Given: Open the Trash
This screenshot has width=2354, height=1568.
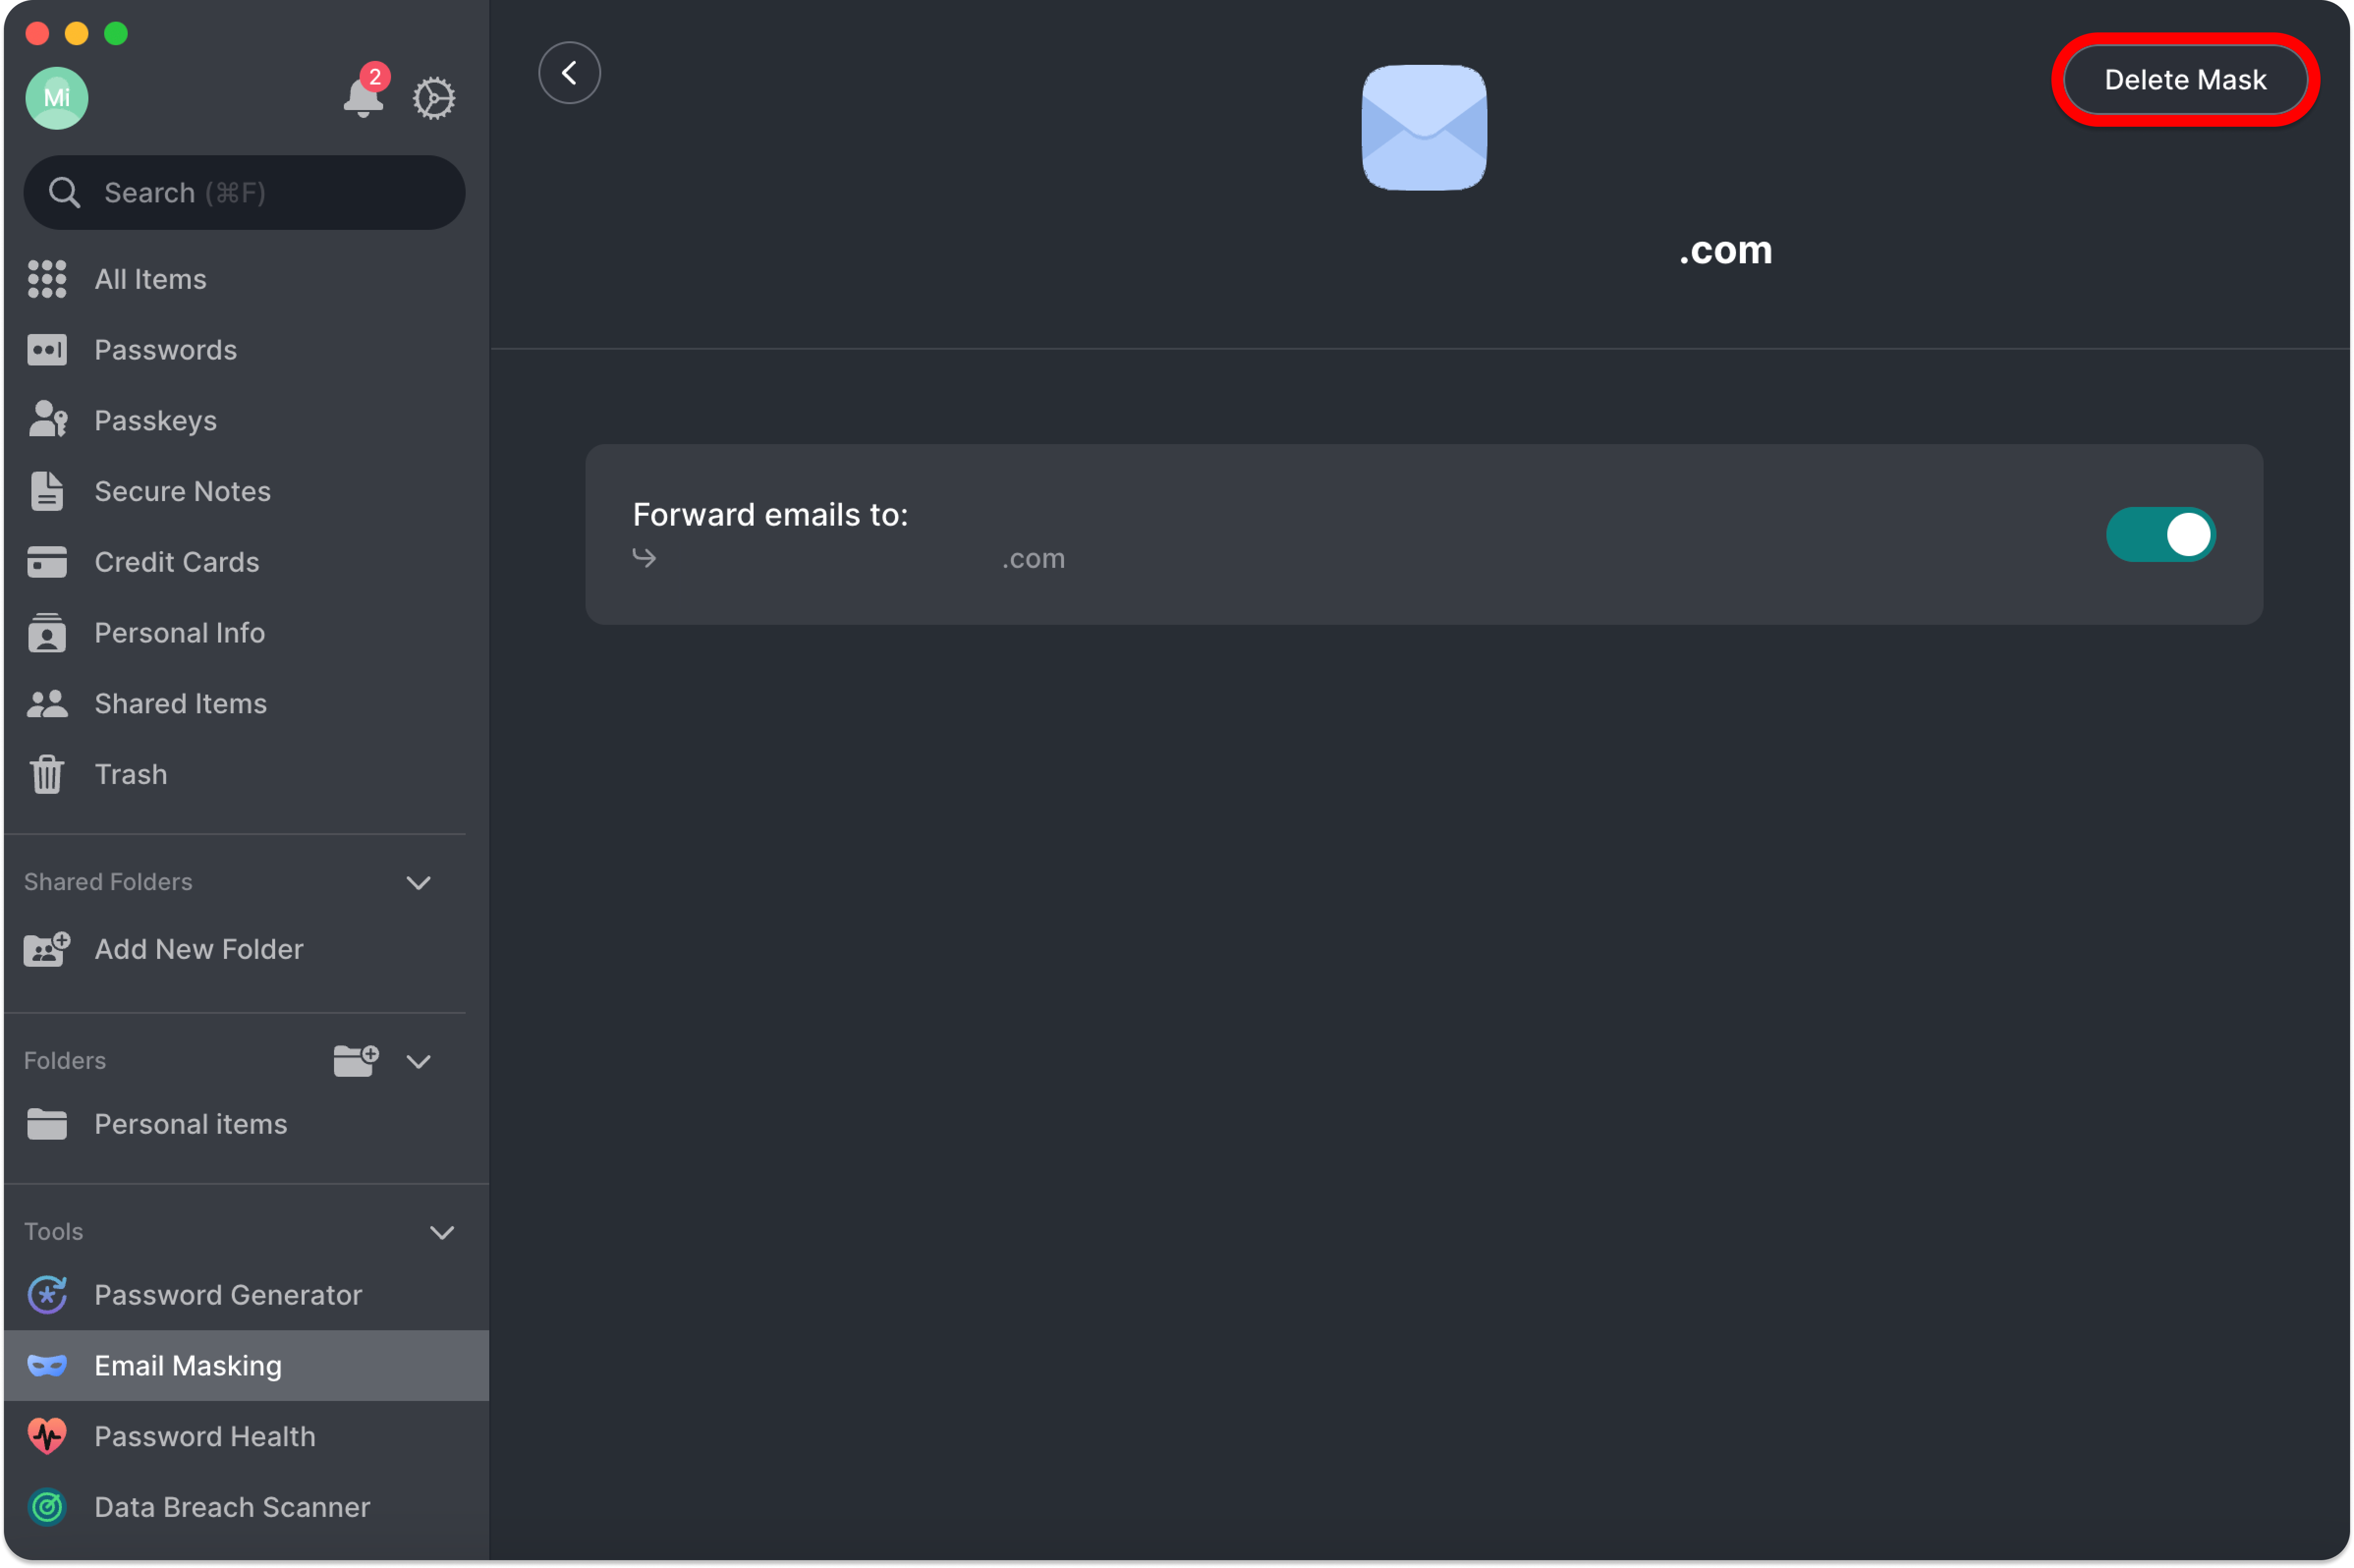Looking at the screenshot, I should (x=130, y=774).
